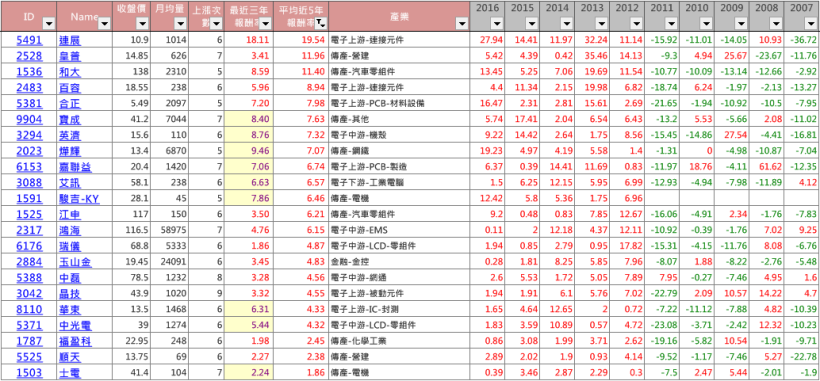Open the ID column filter dropdown
The width and height of the screenshot is (820, 381).
[49, 23]
